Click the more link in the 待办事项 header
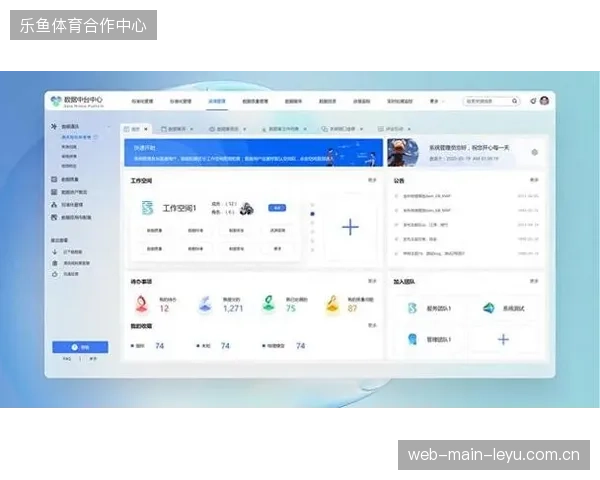The image size is (600, 480). (372, 281)
